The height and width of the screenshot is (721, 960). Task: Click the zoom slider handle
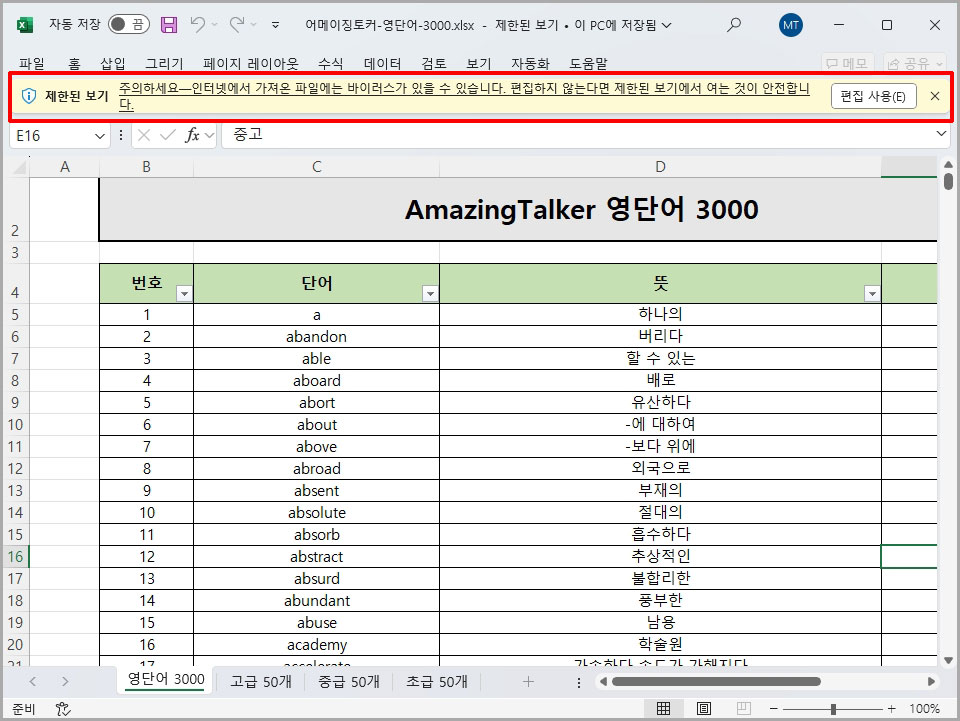(x=833, y=708)
